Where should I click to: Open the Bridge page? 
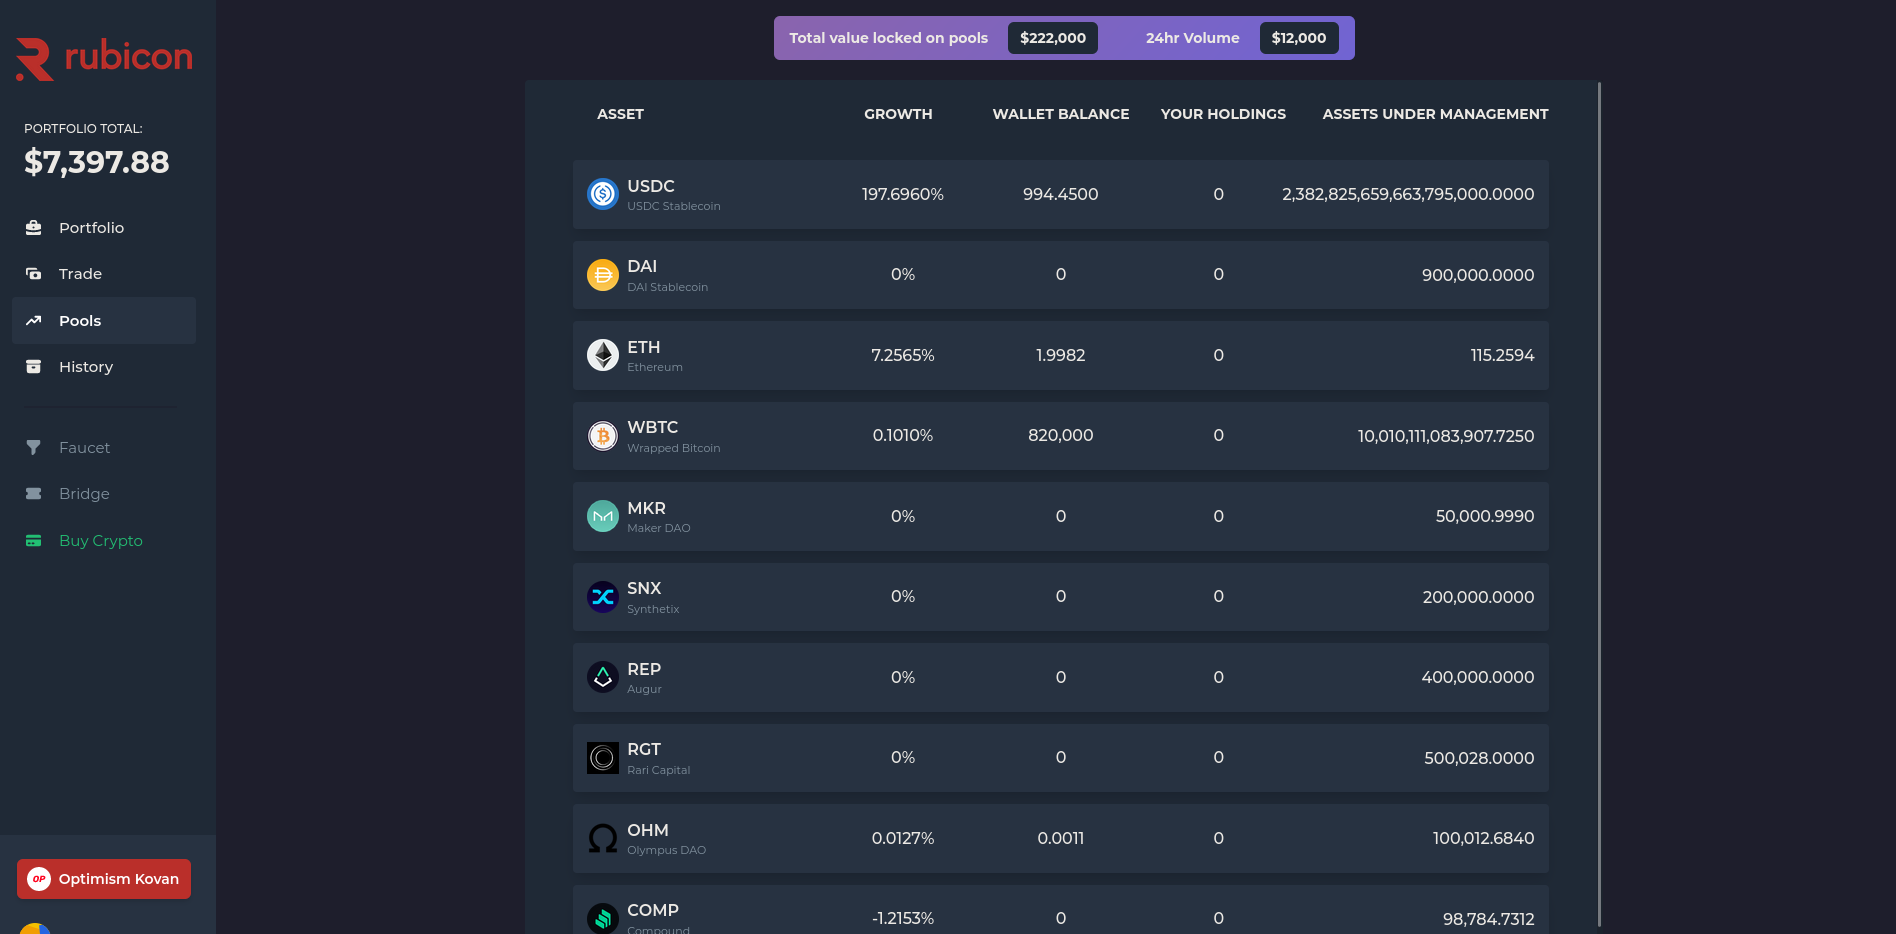[x=104, y=494]
